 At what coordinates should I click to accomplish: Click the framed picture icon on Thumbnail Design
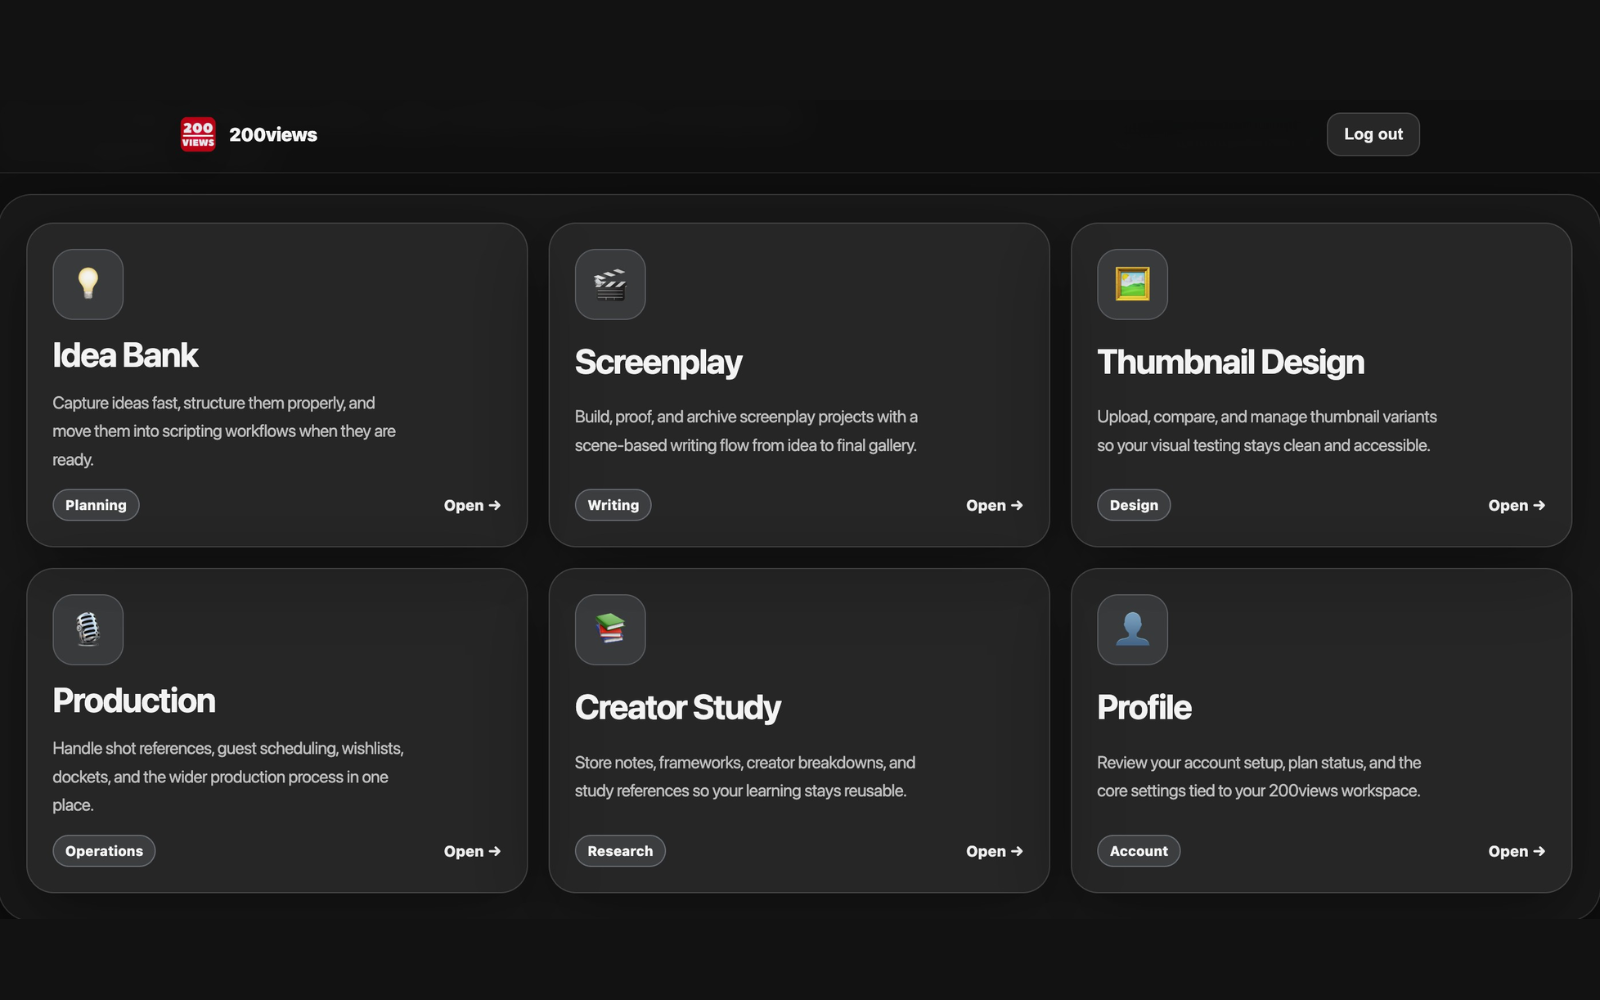(1132, 284)
